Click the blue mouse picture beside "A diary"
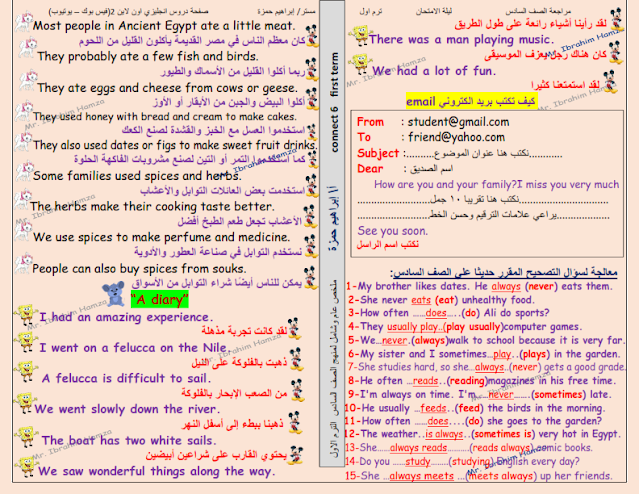The width and height of the screenshot is (639, 494). [x=113, y=294]
